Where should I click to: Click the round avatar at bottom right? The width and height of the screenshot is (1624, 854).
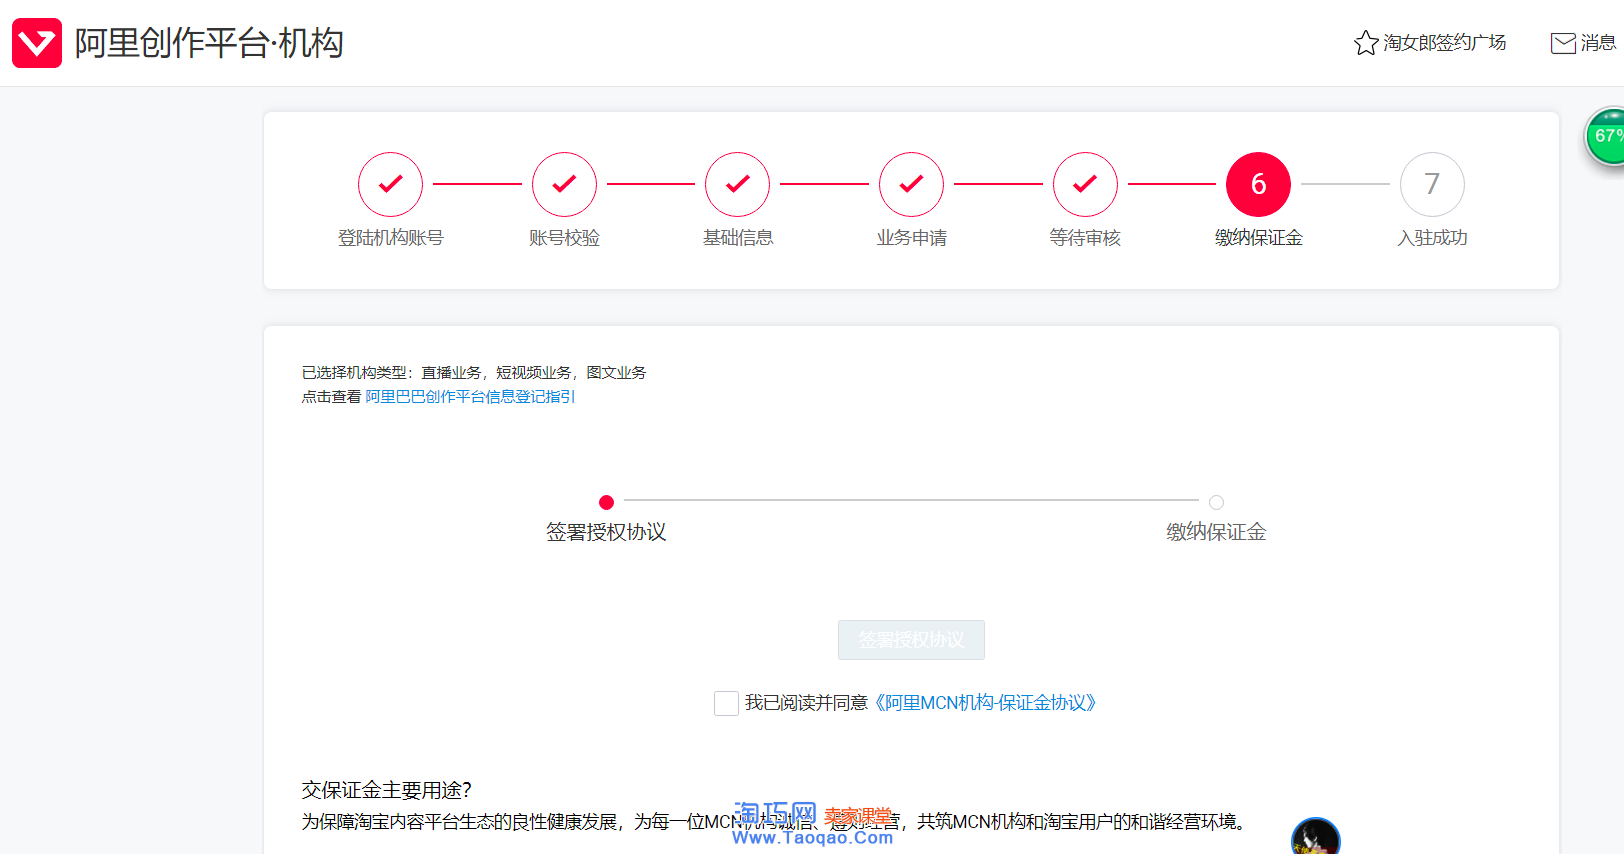click(1316, 838)
